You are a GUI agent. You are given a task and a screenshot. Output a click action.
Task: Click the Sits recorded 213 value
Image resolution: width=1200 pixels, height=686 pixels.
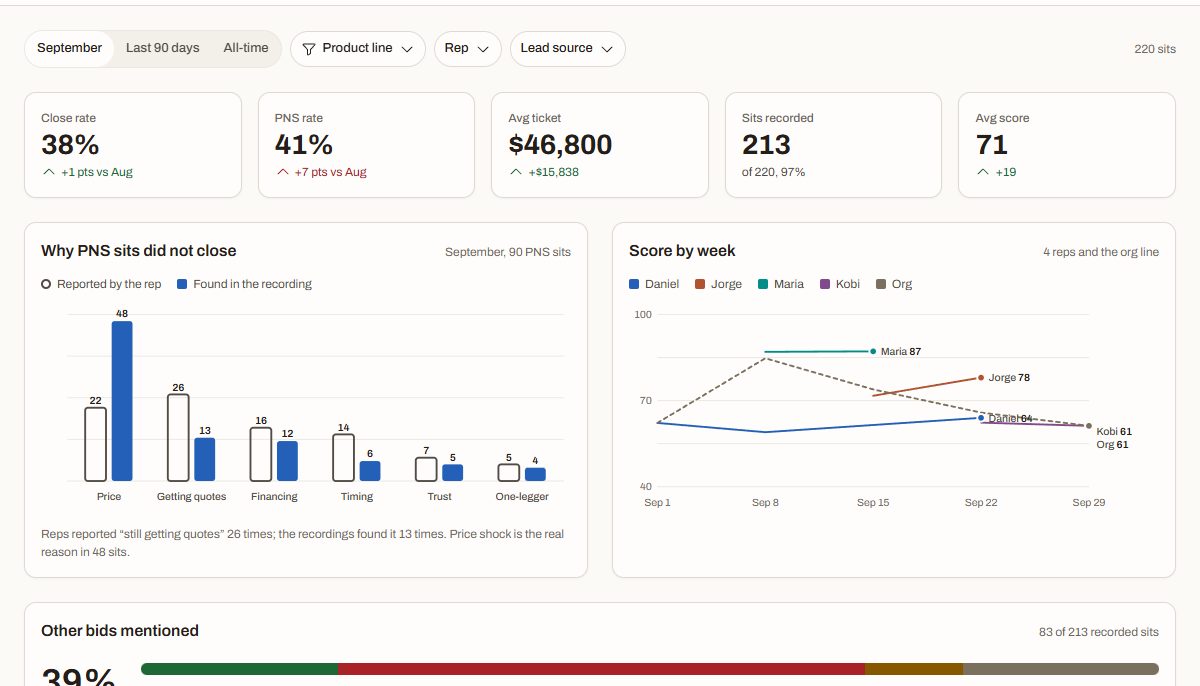(x=766, y=145)
